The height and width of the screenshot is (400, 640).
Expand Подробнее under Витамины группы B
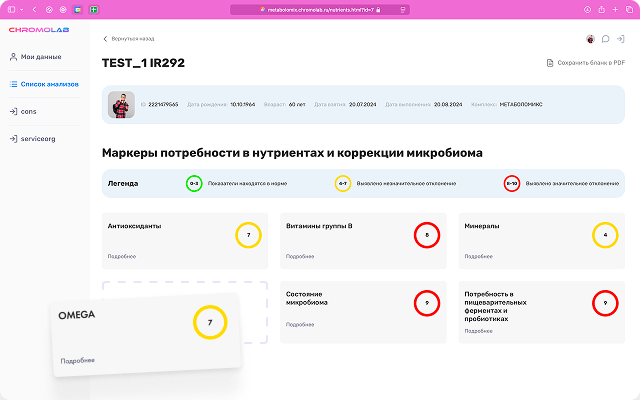point(299,256)
